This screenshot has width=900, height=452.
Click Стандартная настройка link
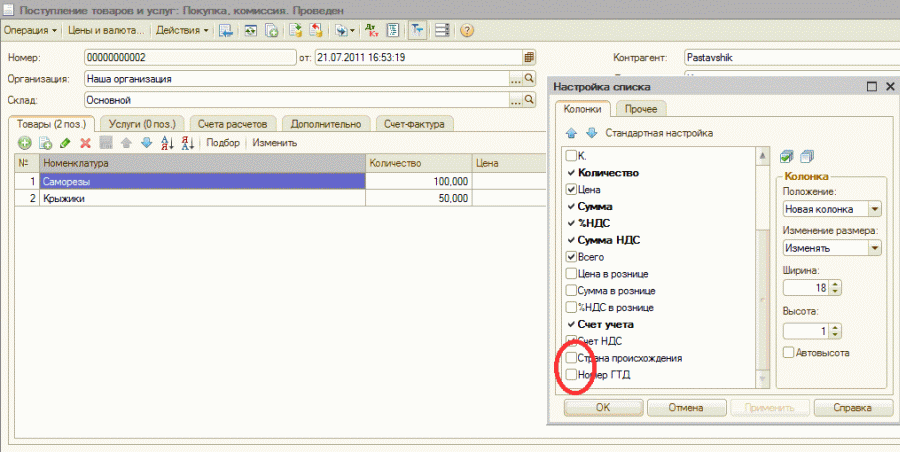[659, 133]
